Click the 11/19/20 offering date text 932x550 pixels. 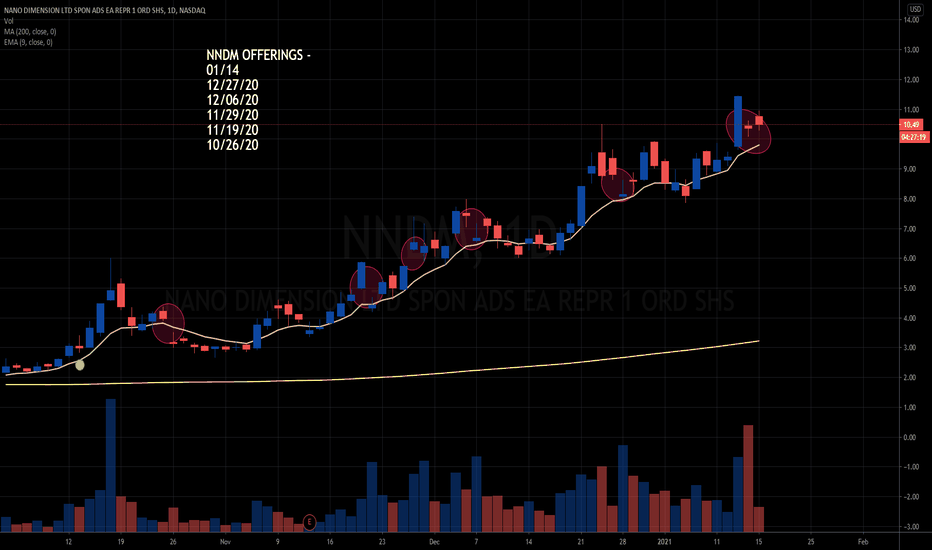(x=232, y=130)
